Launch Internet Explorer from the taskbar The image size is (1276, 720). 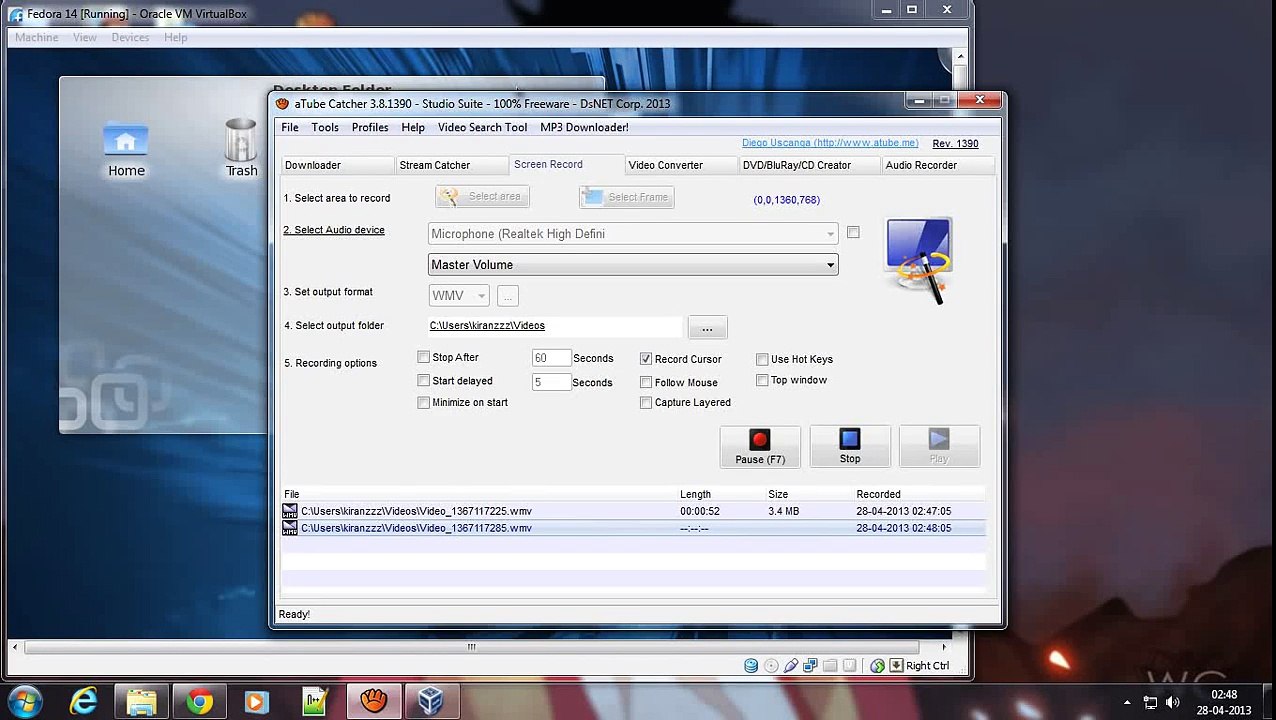(x=84, y=702)
